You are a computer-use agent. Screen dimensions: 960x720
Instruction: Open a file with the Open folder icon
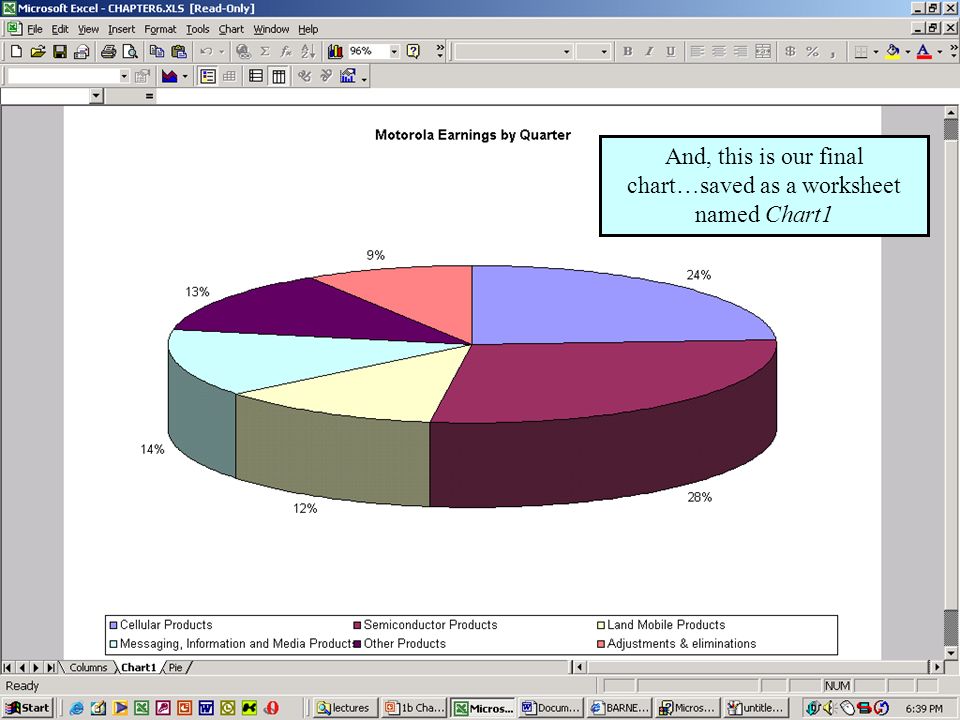[38, 52]
